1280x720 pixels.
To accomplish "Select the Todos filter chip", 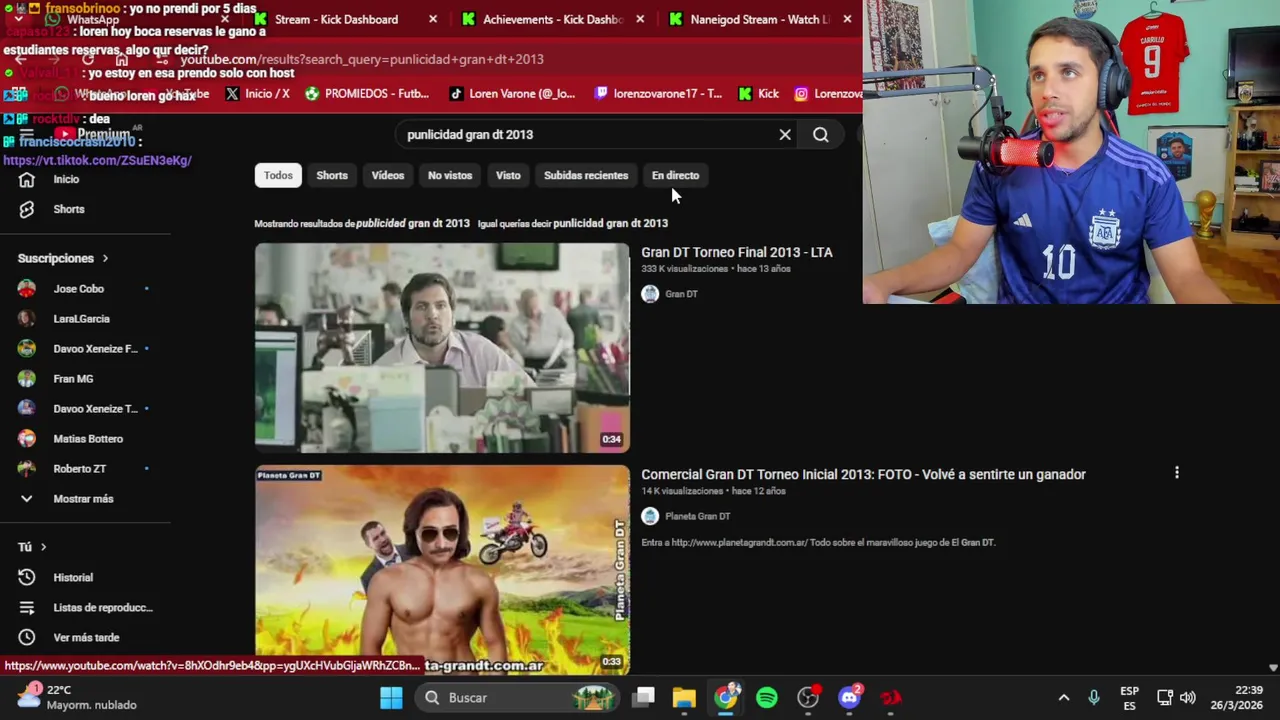I will pyautogui.click(x=278, y=175).
